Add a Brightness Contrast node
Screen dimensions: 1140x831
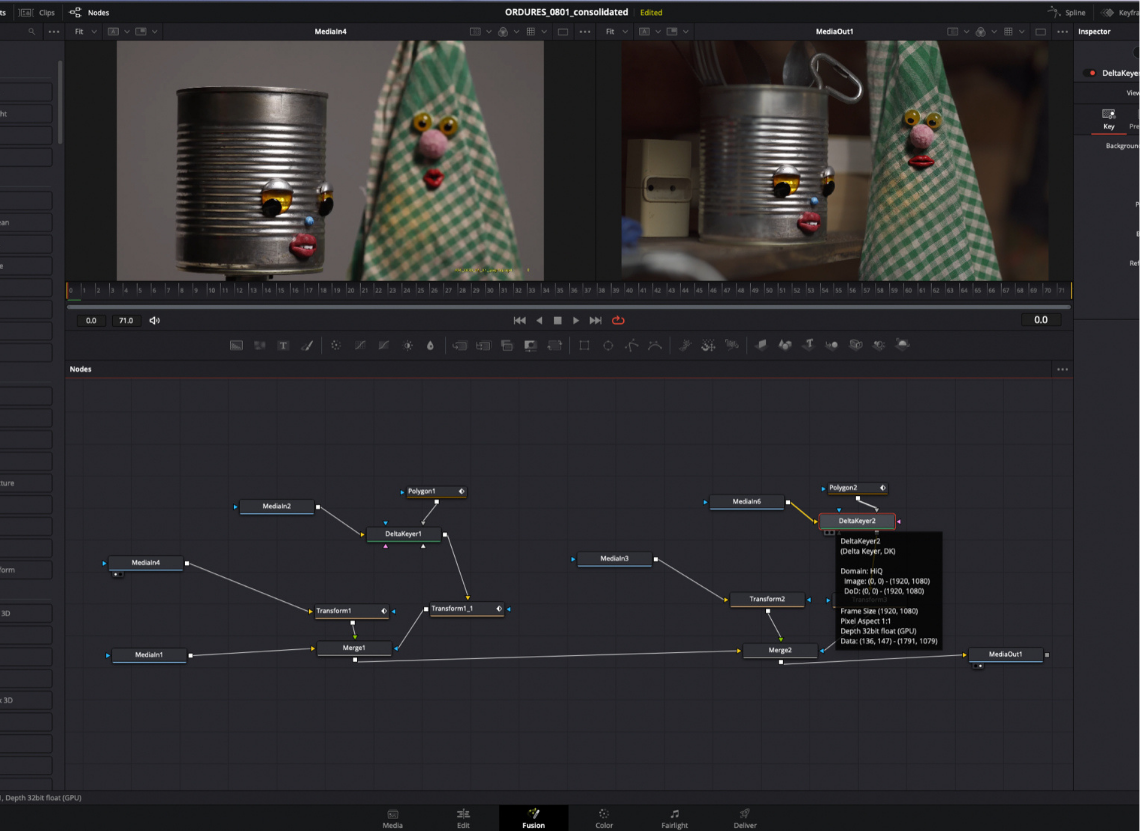coord(408,345)
